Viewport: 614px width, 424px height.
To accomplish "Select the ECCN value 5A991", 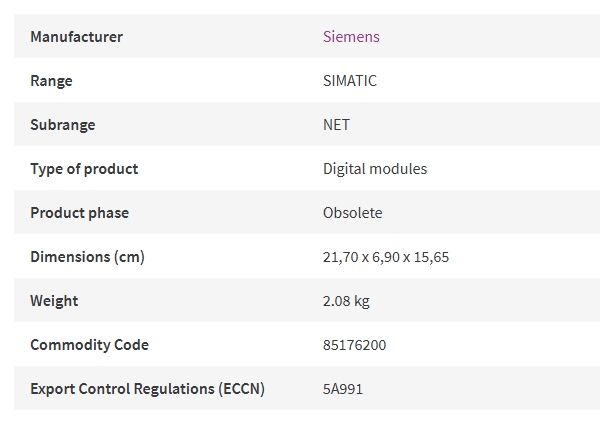I will pyautogui.click(x=343, y=389).
